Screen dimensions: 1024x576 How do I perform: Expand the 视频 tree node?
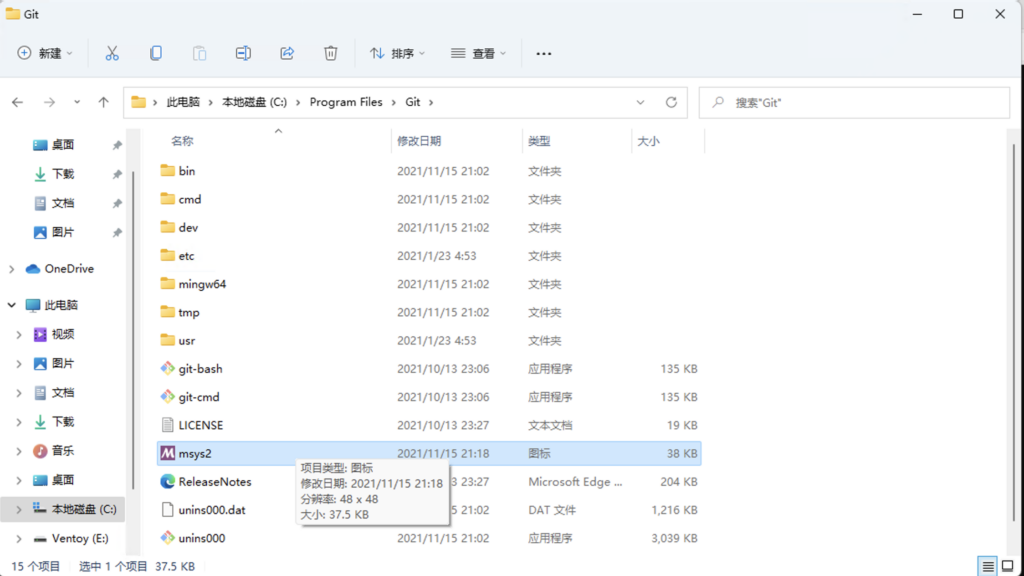click(x=19, y=334)
